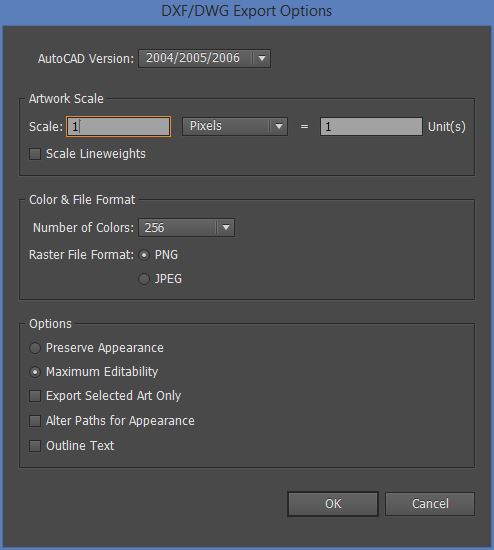
Task: Tick the Outline Text checkbox
Action: point(35,446)
